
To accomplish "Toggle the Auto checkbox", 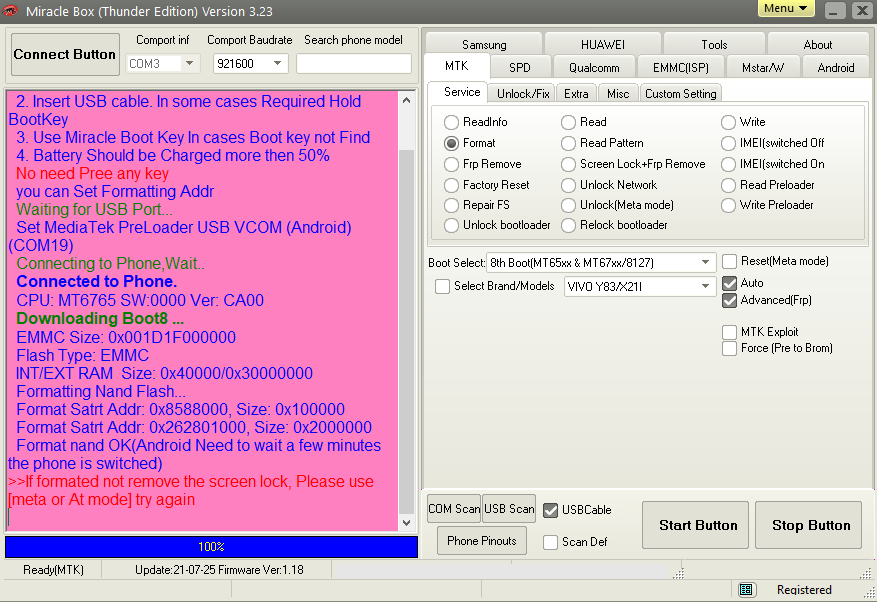I will 729,283.
